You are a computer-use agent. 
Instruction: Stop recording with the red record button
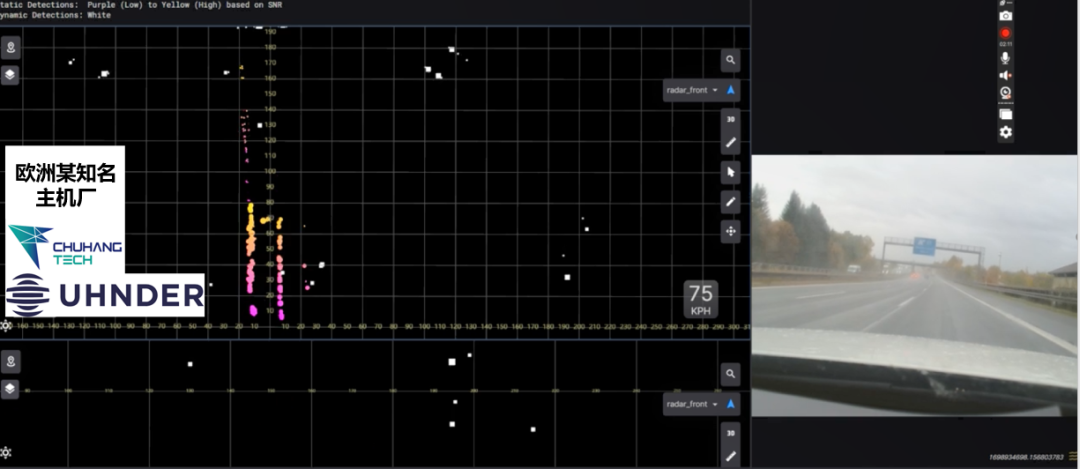coord(1006,33)
